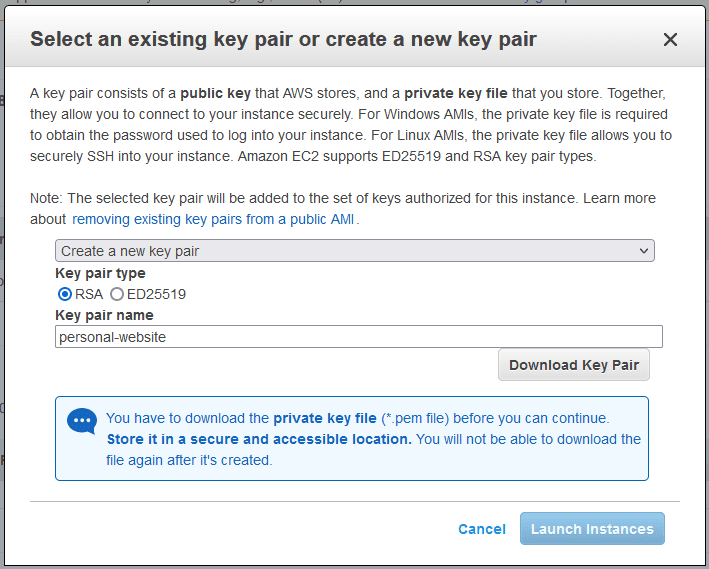The width and height of the screenshot is (709, 569).
Task: Close the key pair dialog
Action: [670, 40]
